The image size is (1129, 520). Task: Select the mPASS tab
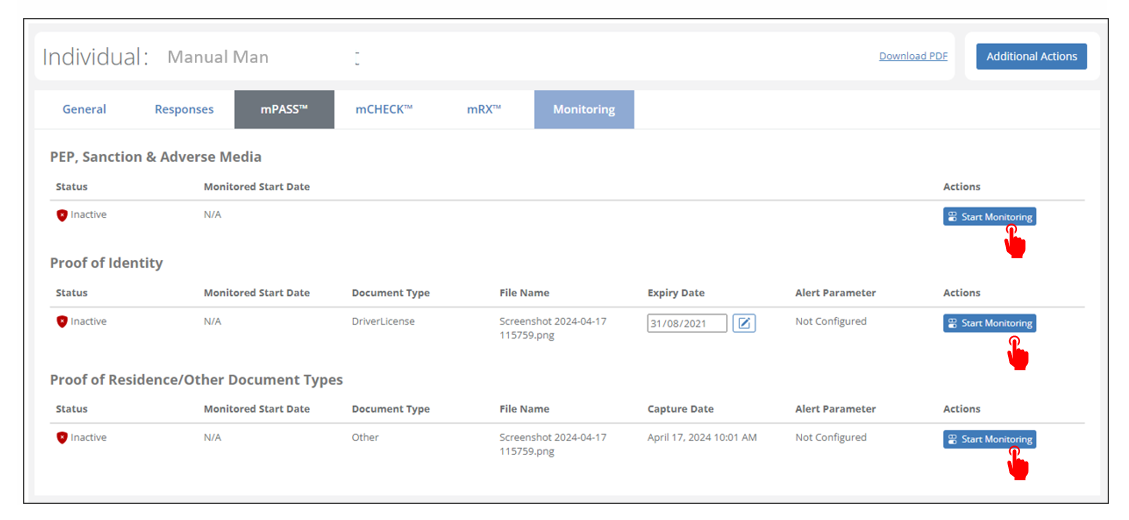[284, 110]
